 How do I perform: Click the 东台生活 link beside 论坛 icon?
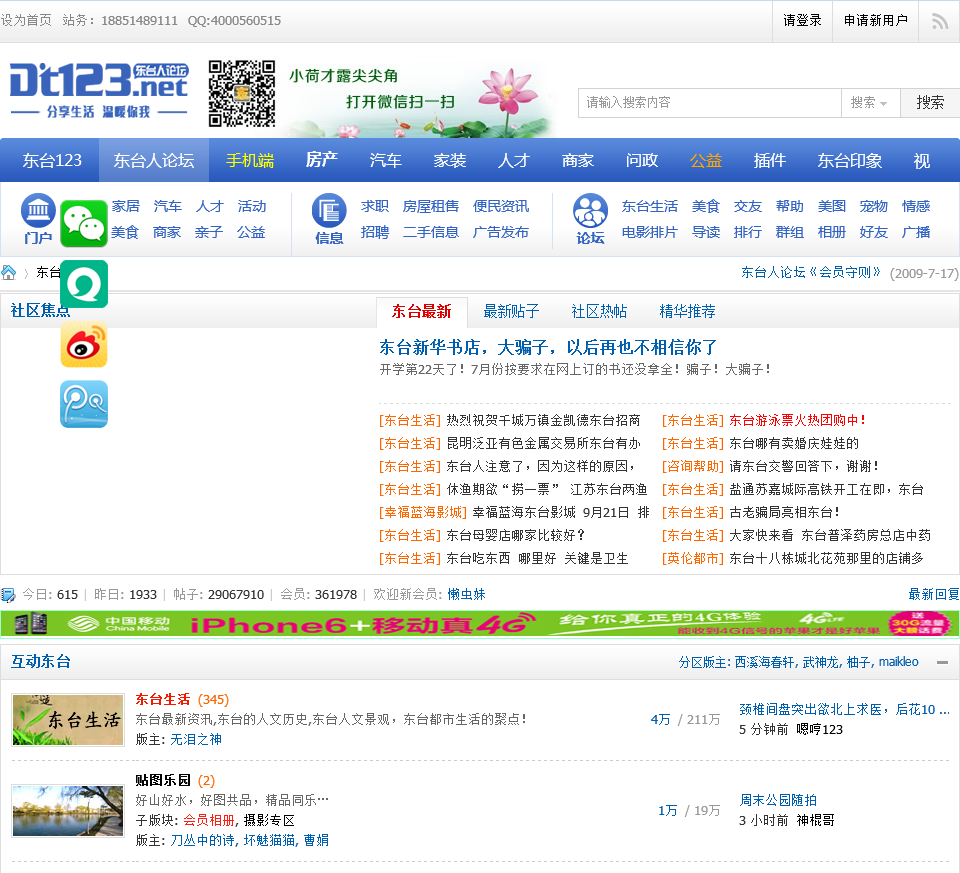[x=650, y=206]
